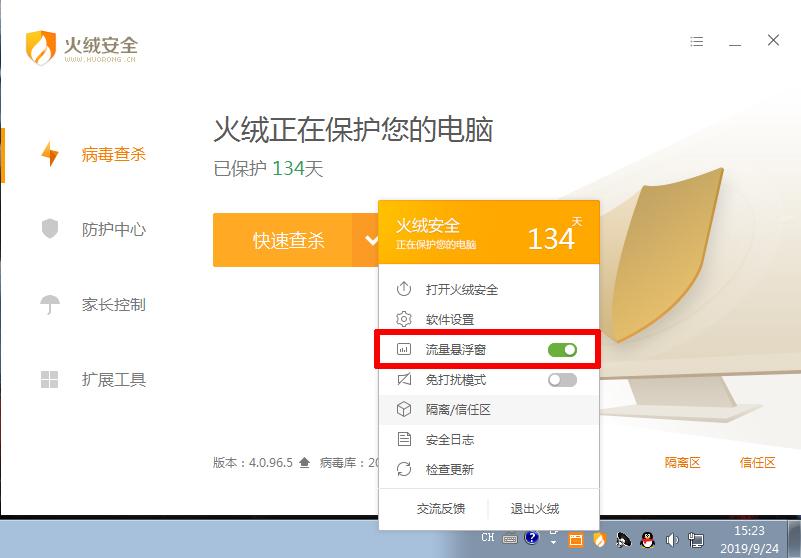The height and width of the screenshot is (558, 801).
Task: Click the 已保护 134天 status text
Action: tap(268, 168)
